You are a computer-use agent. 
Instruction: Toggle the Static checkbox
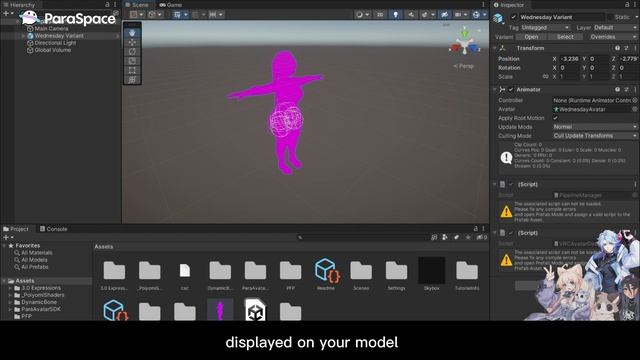click(x=610, y=17)
